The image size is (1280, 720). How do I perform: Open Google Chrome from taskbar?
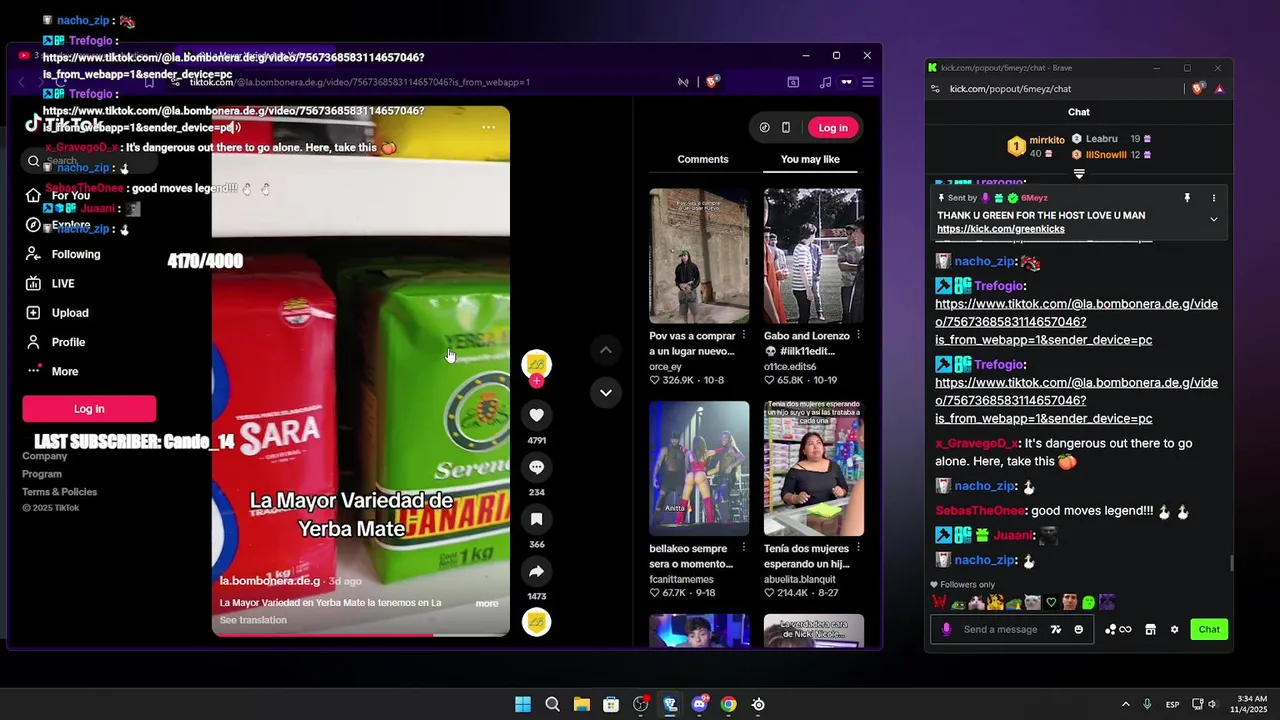point(729,704)
